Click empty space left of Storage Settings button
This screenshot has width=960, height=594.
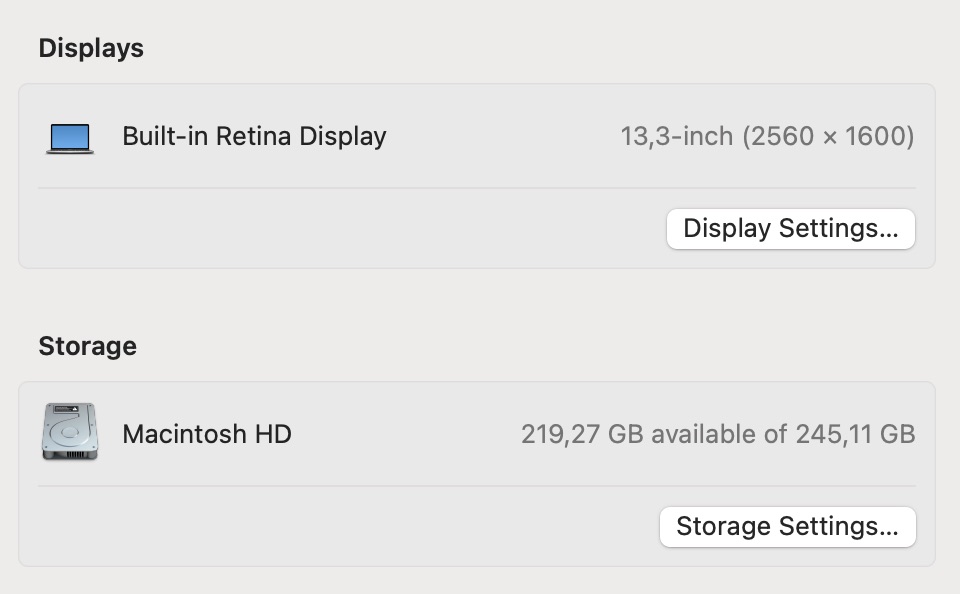point(350,527)
